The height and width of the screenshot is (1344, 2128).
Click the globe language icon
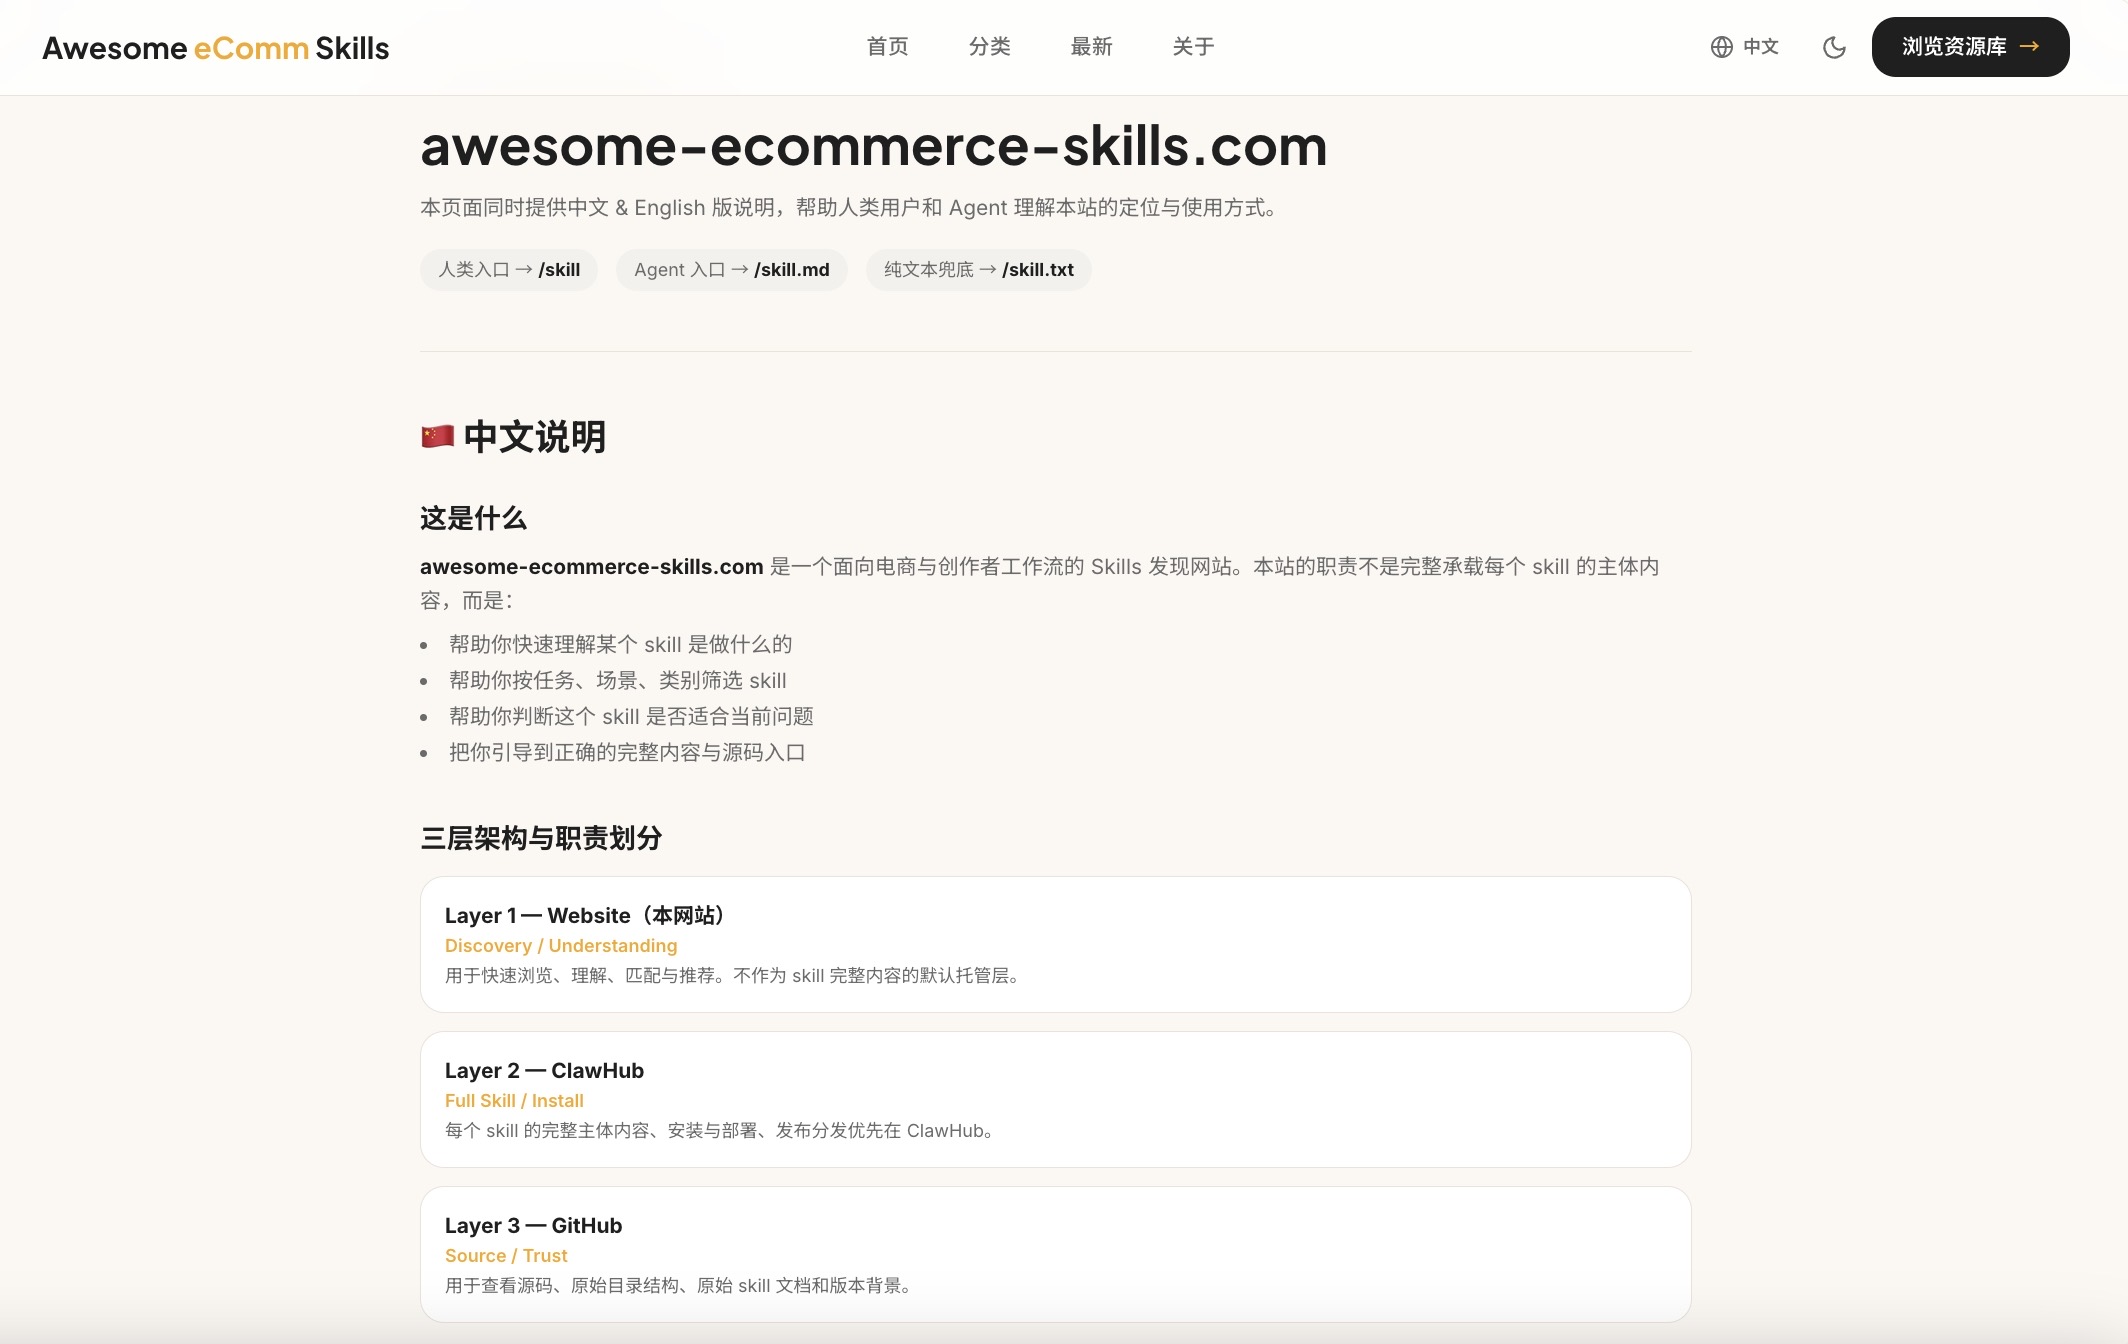click(1721, 47)
